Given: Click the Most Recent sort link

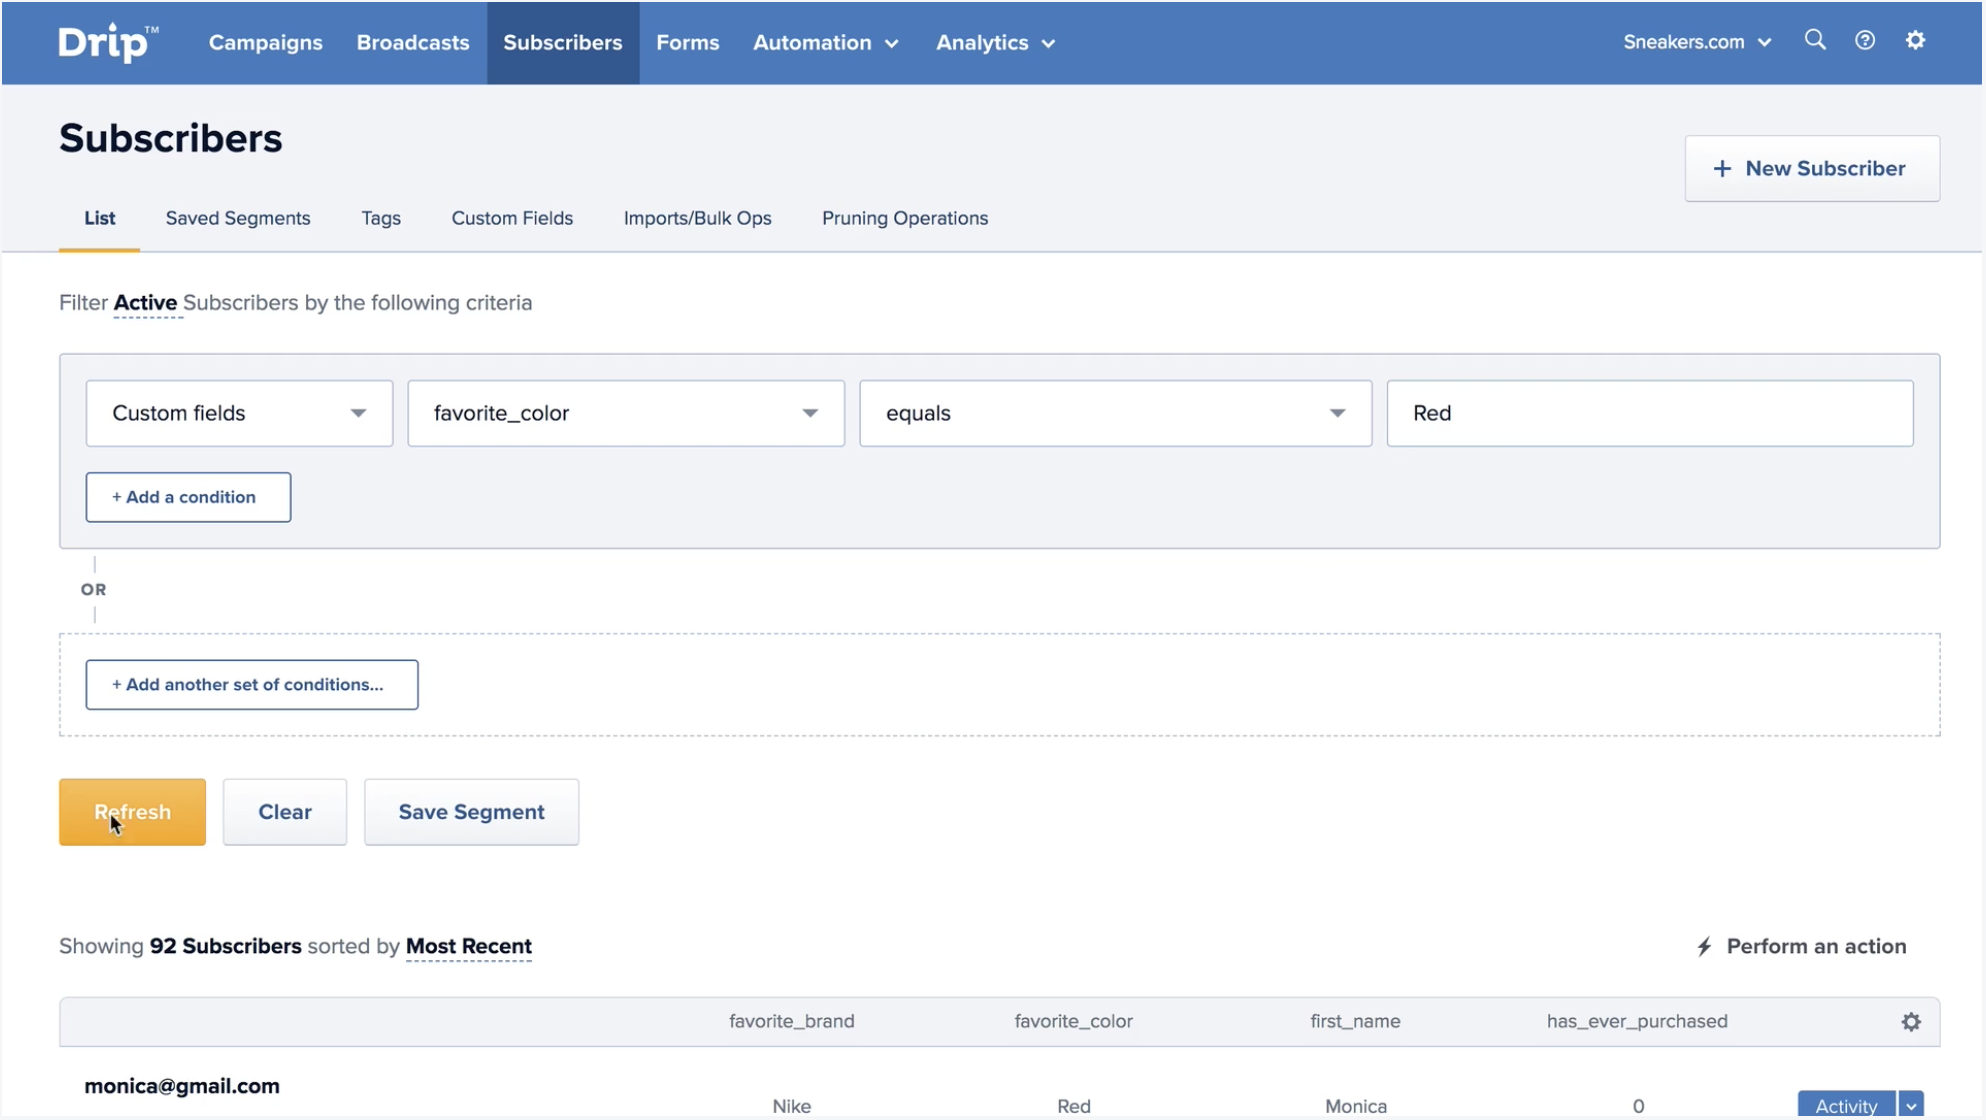Looking at the screenshot, I should pyautogui.click(x=468, y=945).
